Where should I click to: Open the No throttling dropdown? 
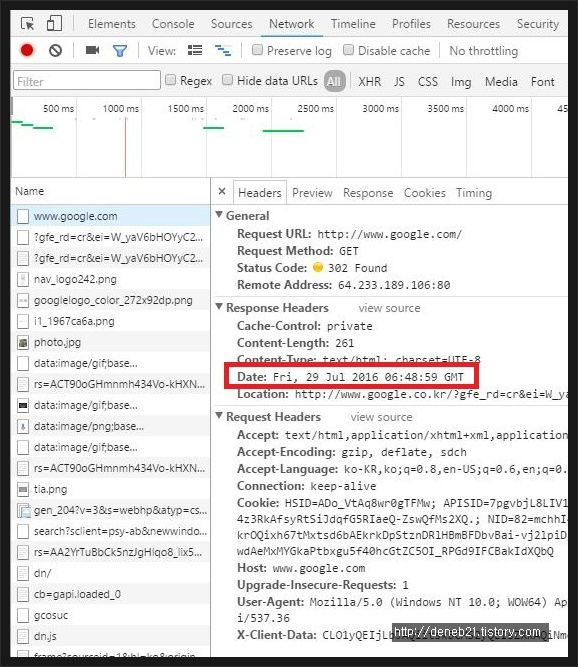(x=484, y=51)
